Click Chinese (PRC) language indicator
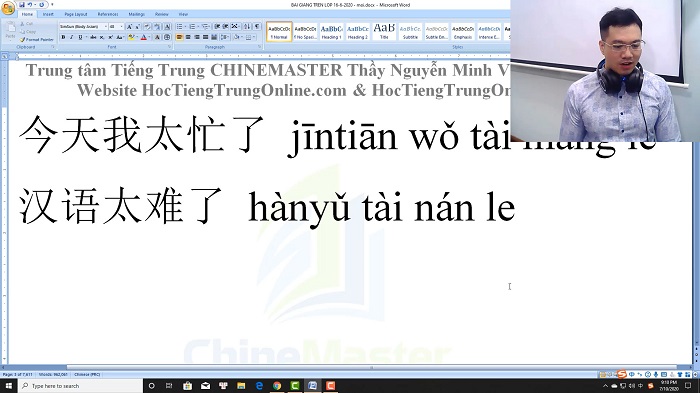This screenshot has width=700, height=393. point(87,374)
